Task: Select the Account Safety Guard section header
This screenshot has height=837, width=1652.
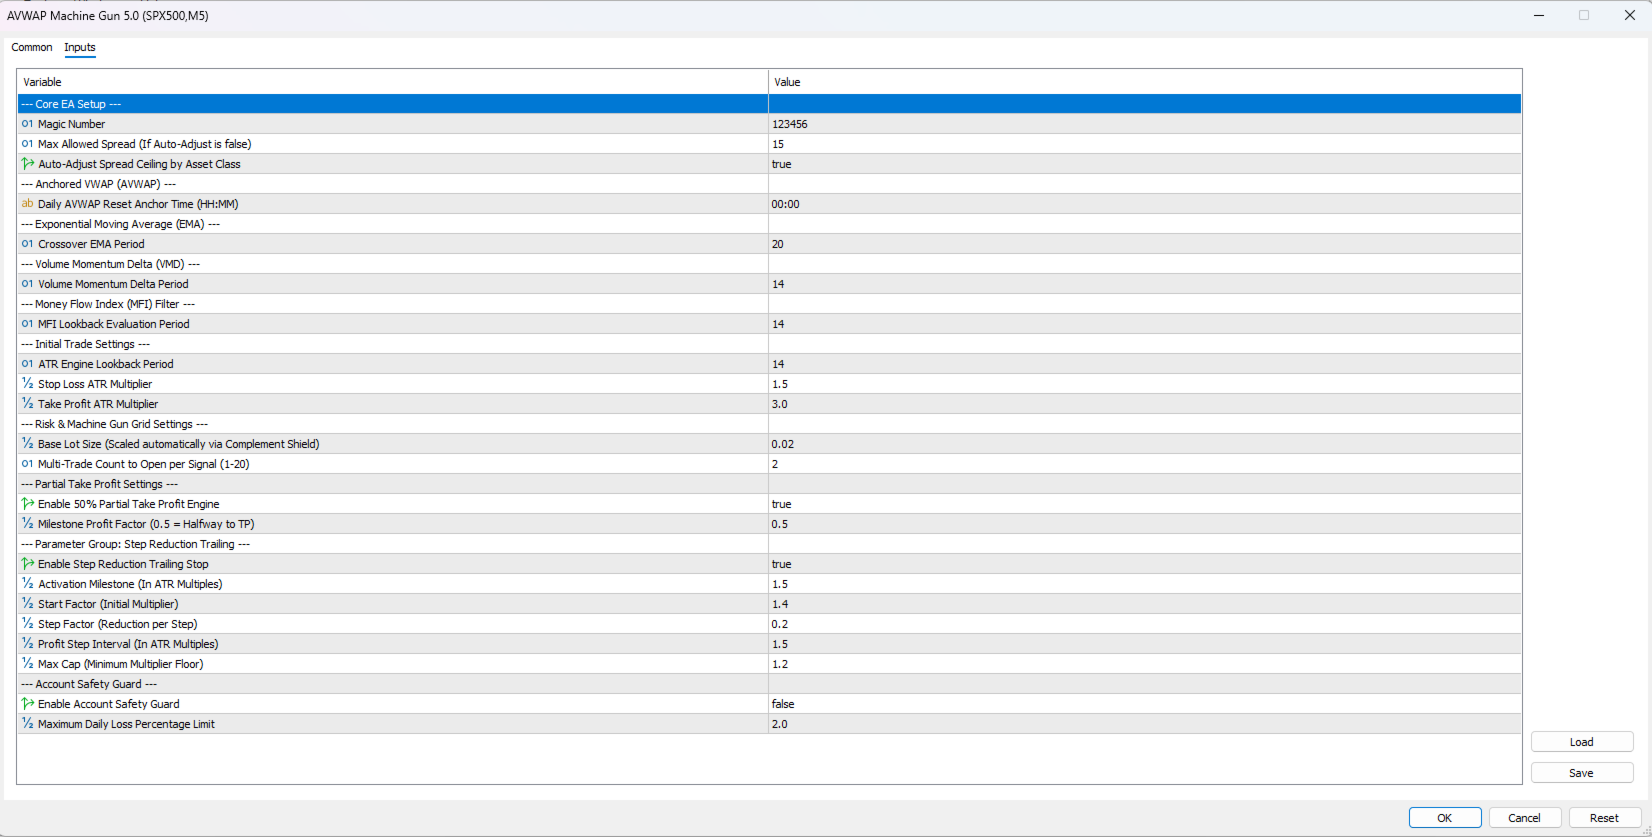Action: [x=769, y=684]
